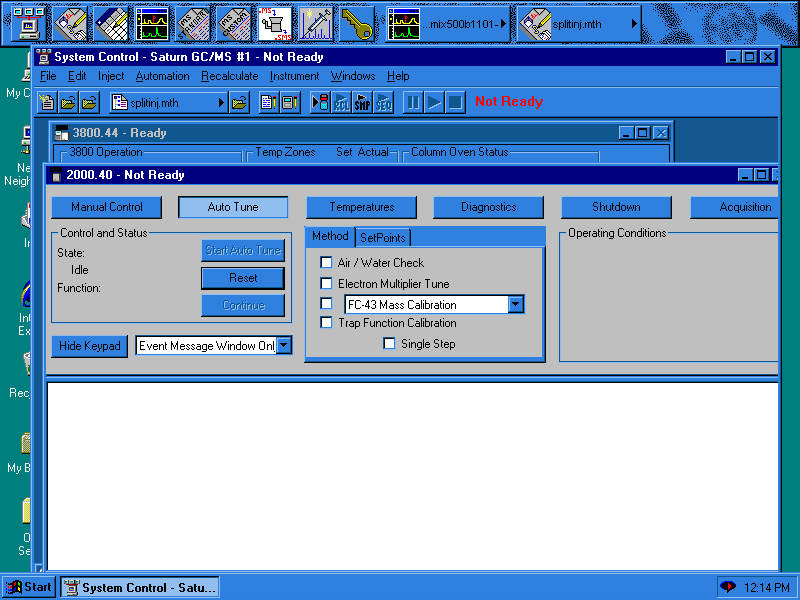The height and width of the screenshot is (600, 800).
Task: Launch Method Builder icon with pencil and document
Action: (70, 23)
